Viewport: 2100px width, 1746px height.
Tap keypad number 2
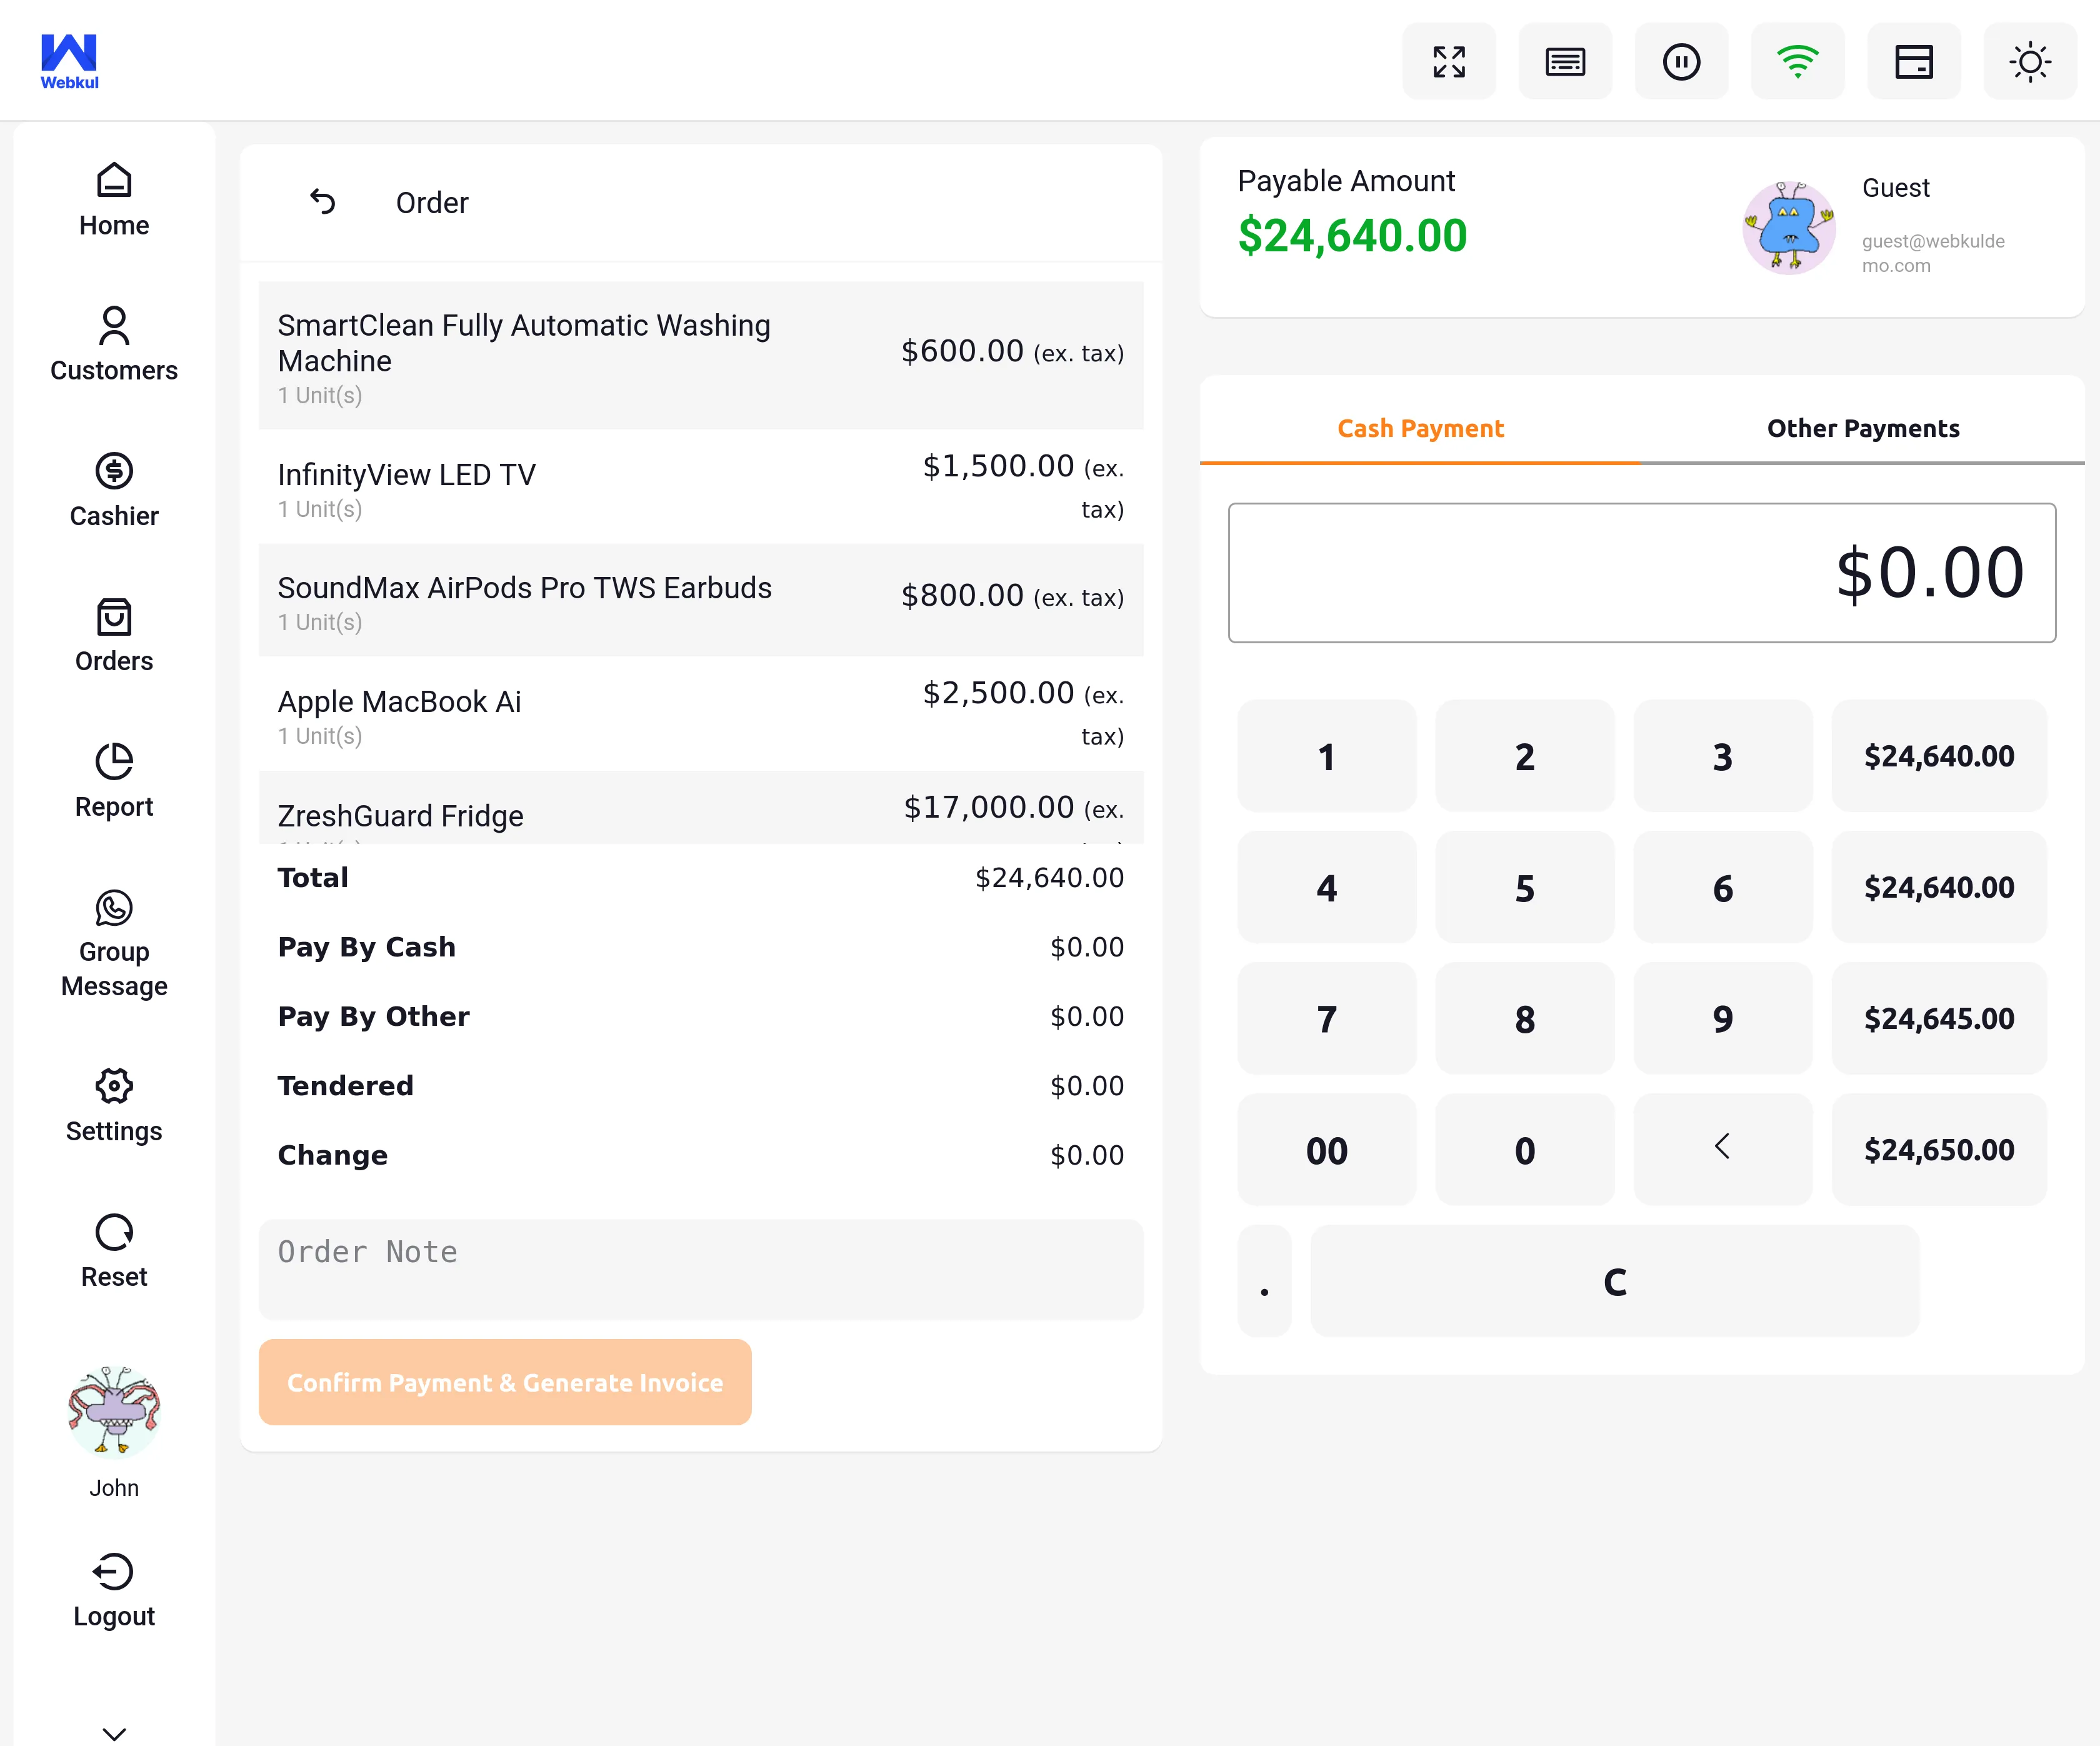click(x=1525, y=756)
